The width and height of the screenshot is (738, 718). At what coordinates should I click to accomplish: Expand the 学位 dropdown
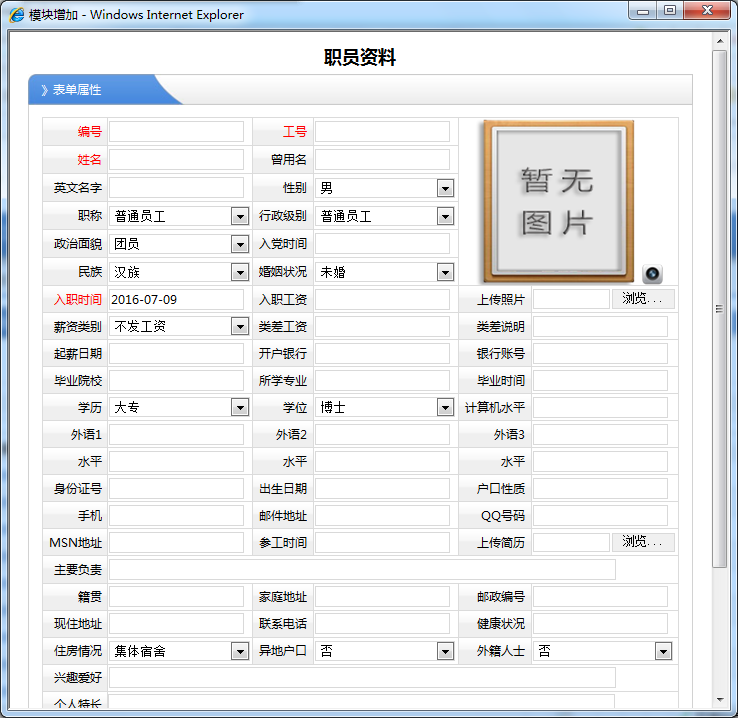445,407
